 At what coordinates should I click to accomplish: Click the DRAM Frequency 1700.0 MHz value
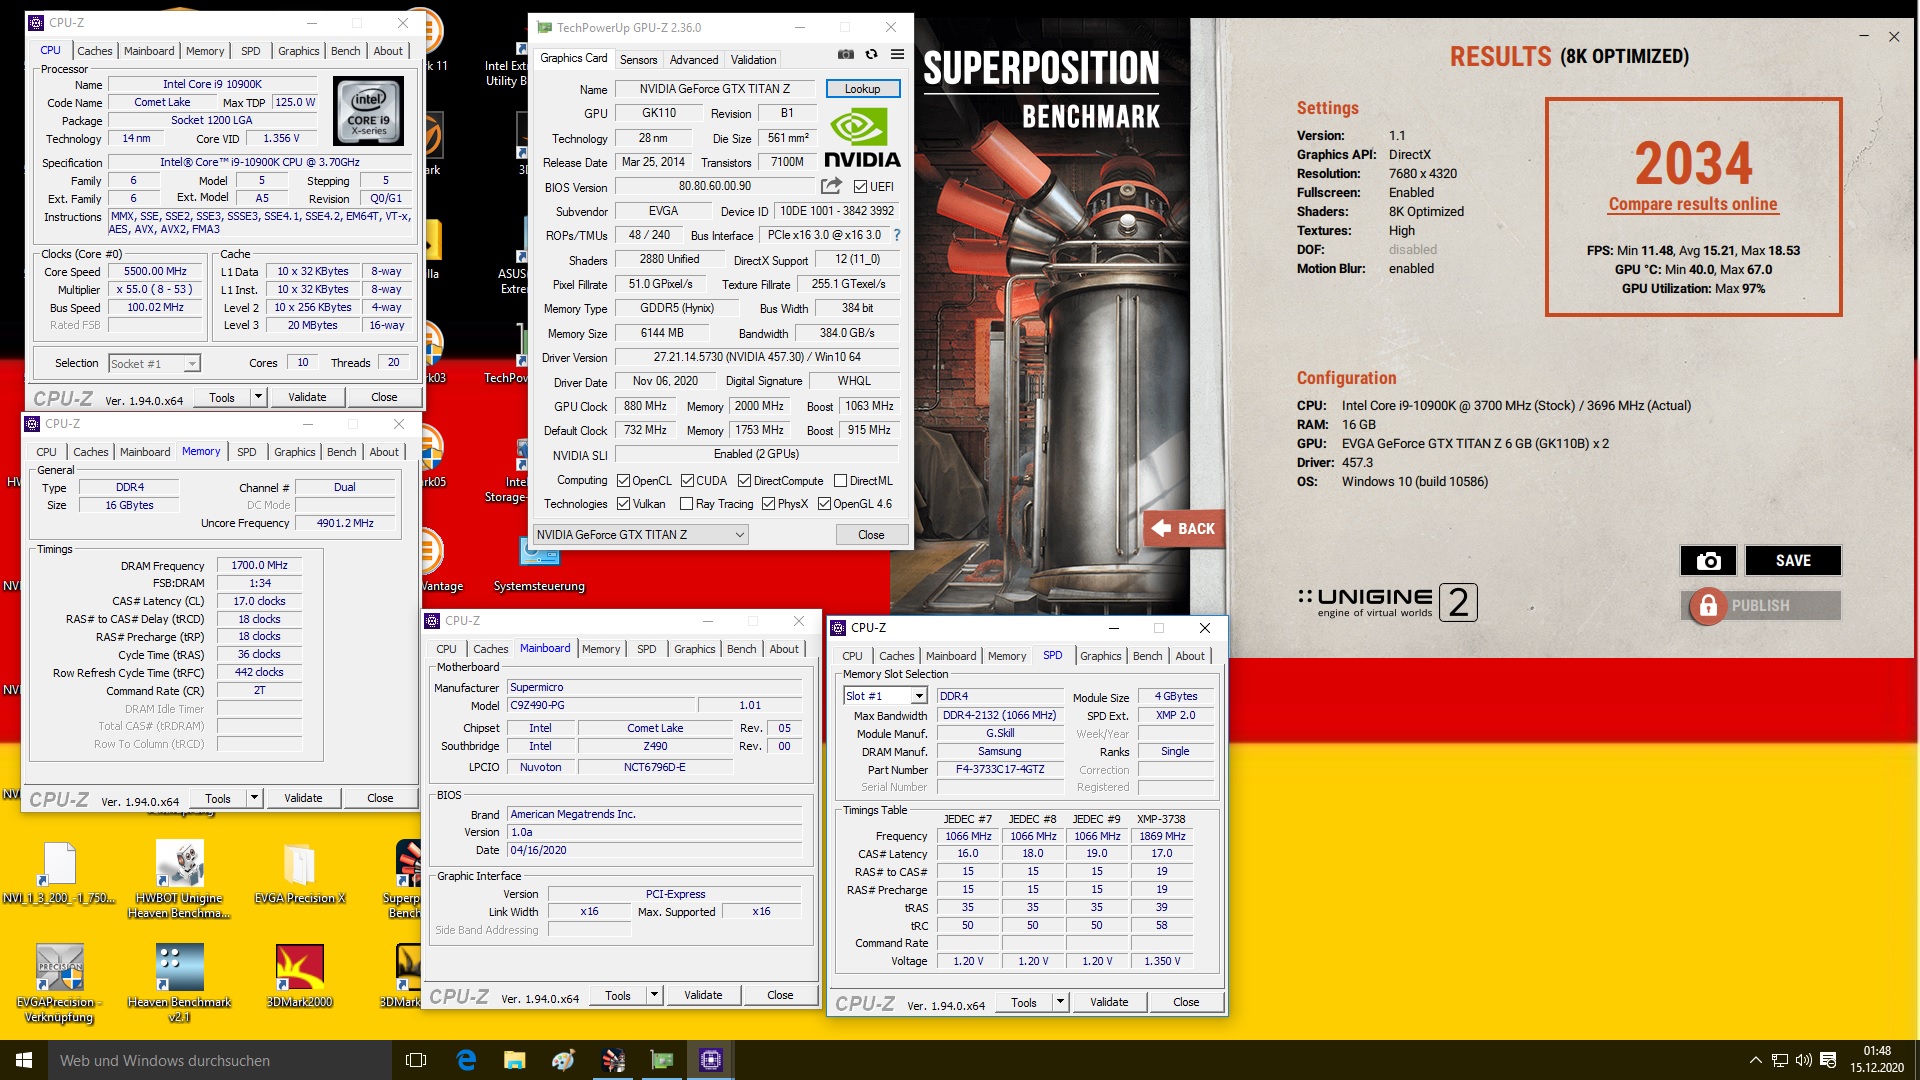pyautogui.click(x=259, y=565)
